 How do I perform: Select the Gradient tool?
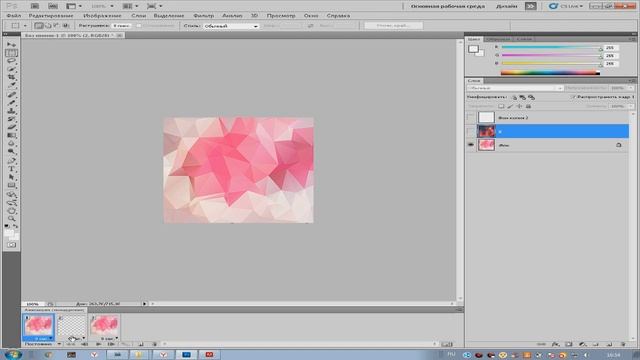[x=11, y=136]
